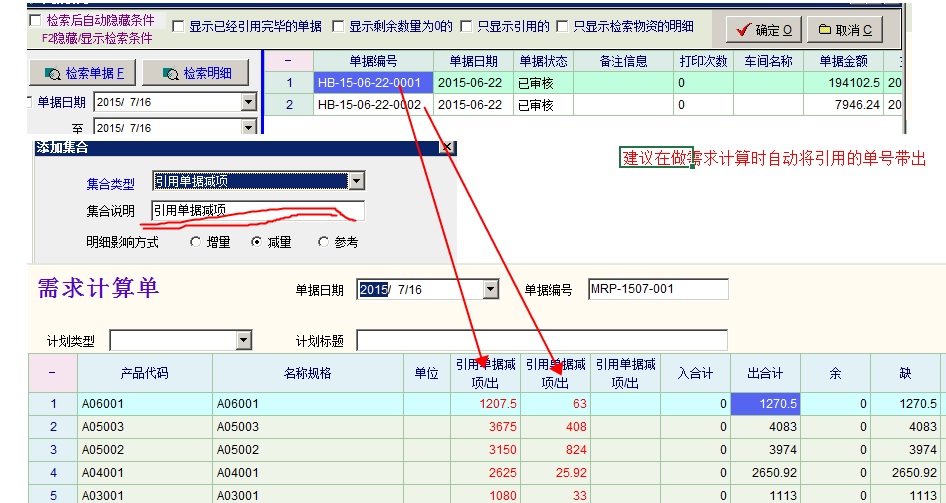The image size is (946, 503).
Task: Choose the 参考 radio option
Action: [323, 242]
